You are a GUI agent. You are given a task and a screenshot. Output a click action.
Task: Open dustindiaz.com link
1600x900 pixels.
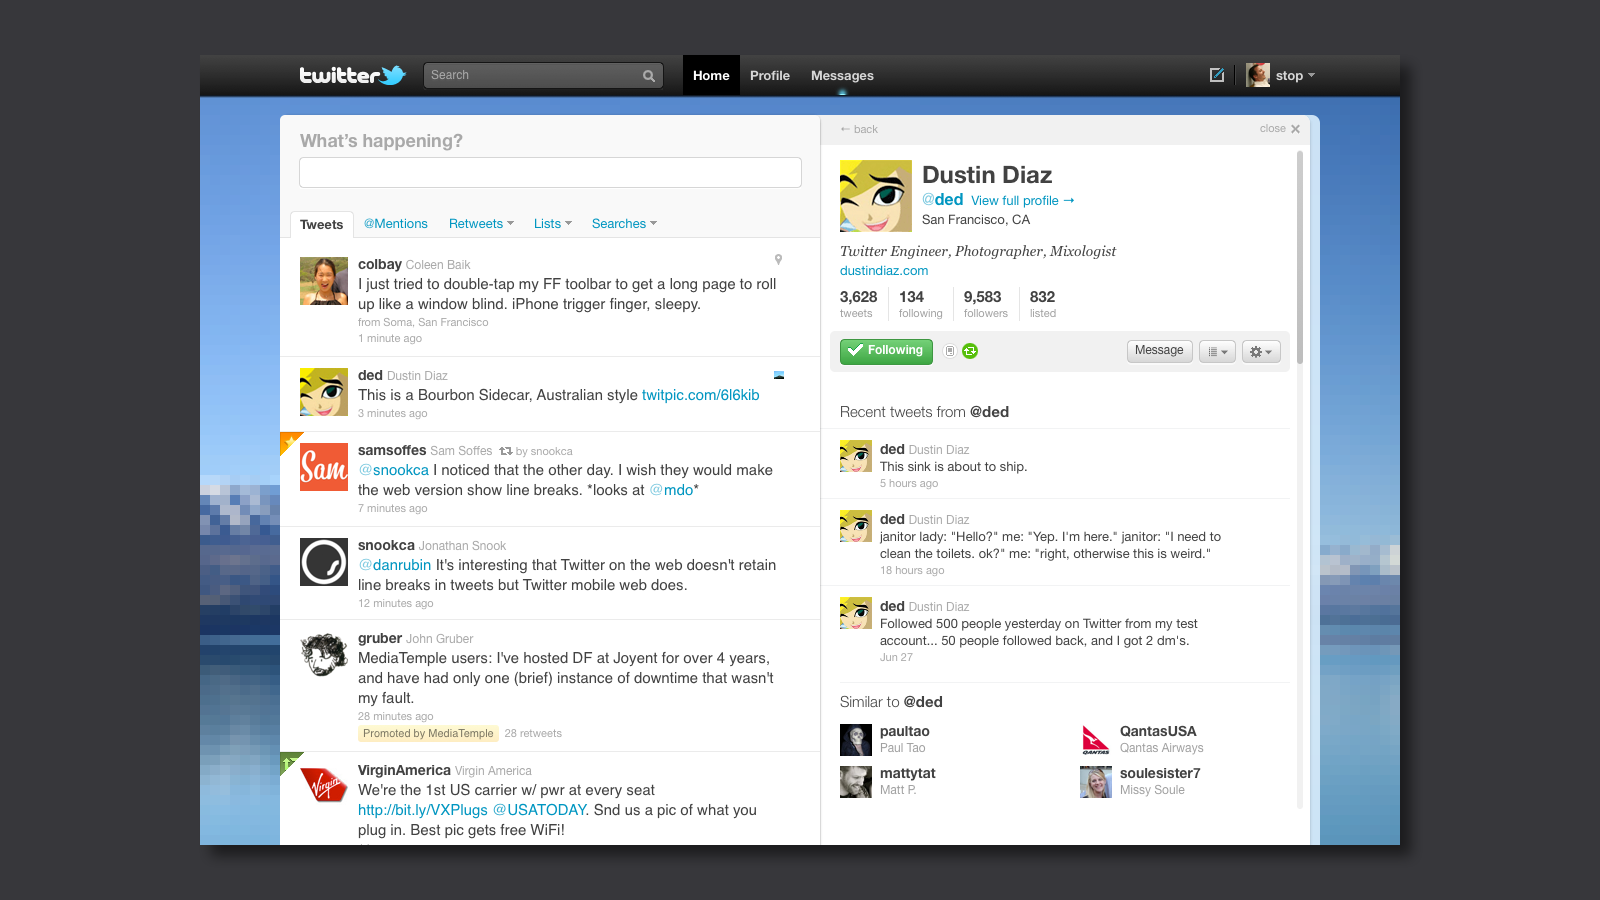pyautogui.click(x=884, y=271)
